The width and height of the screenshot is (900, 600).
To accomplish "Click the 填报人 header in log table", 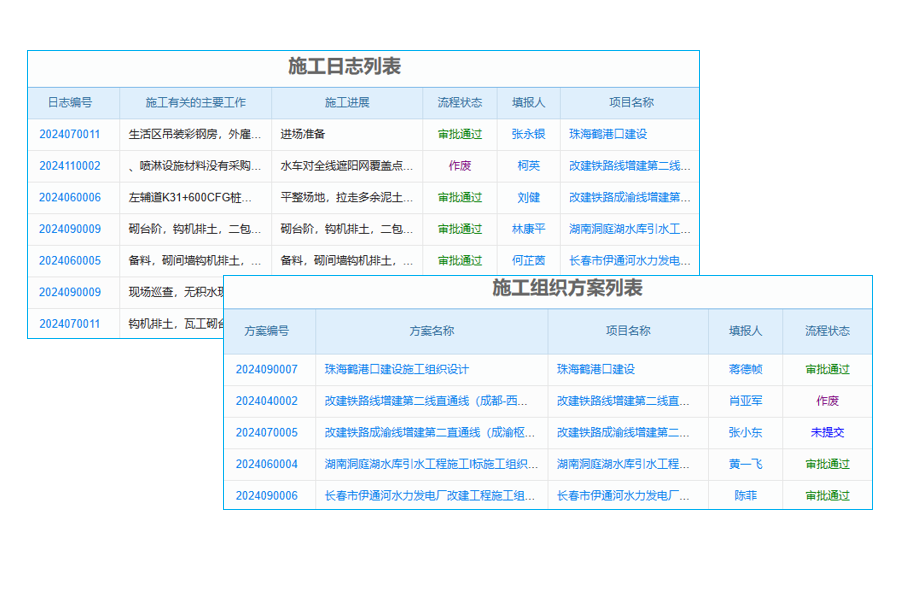I will tap(528, 102).
